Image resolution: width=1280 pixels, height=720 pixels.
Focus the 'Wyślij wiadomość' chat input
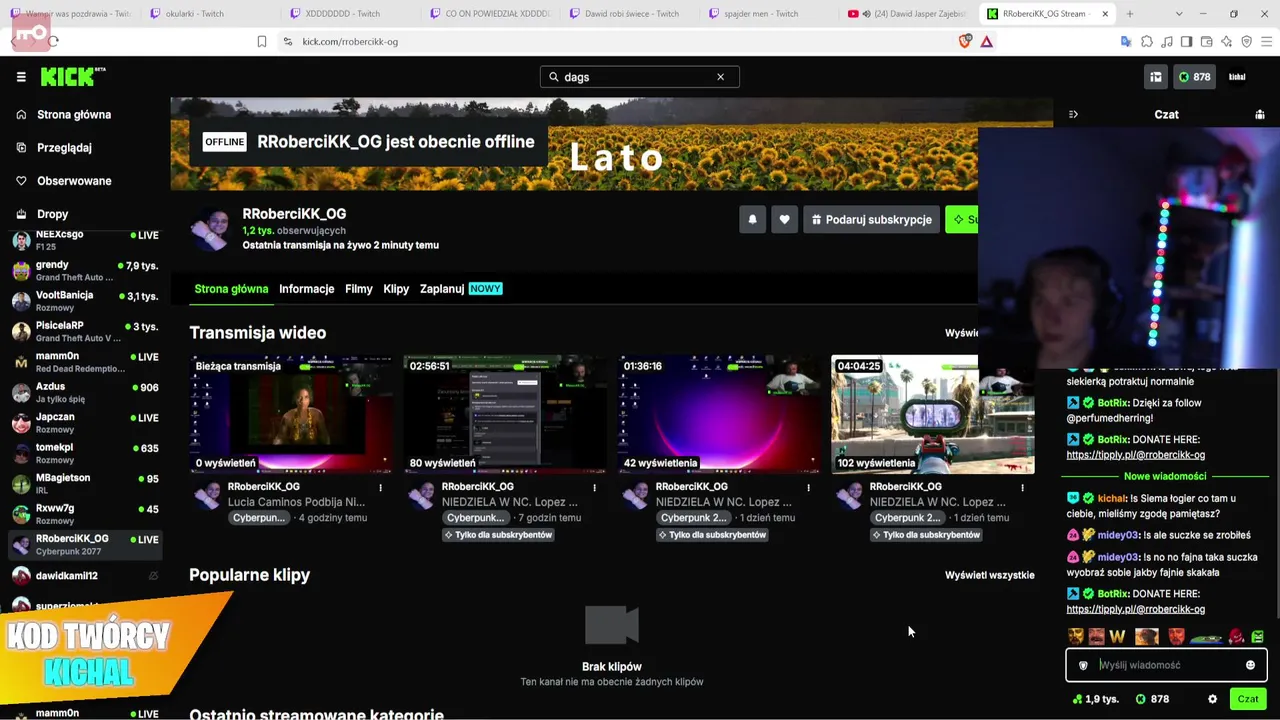tap(1167, 665)
